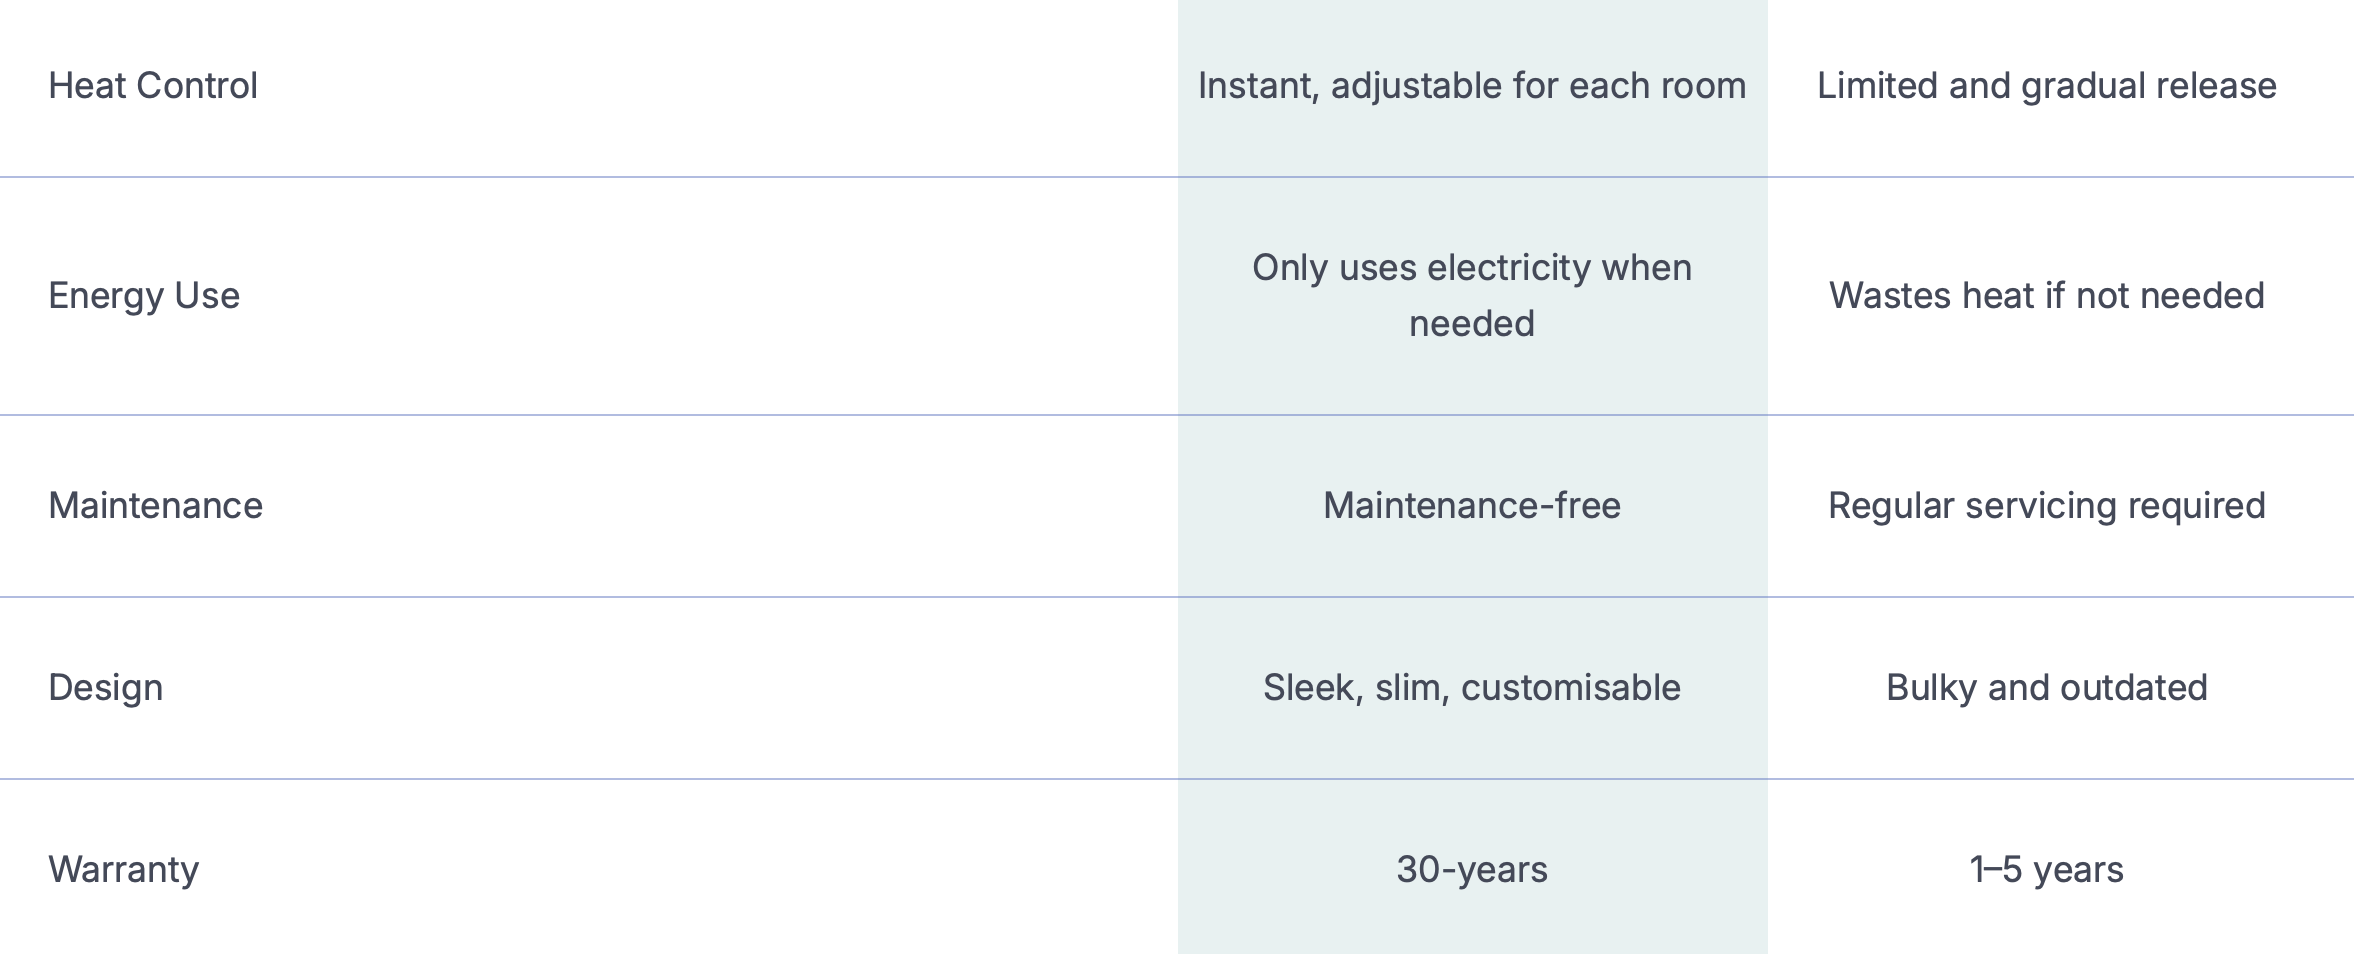Click the word 'needed' in highlighted column
Image resolution: width=2354 pixels, height=954 pixels.
(1471, 324)
